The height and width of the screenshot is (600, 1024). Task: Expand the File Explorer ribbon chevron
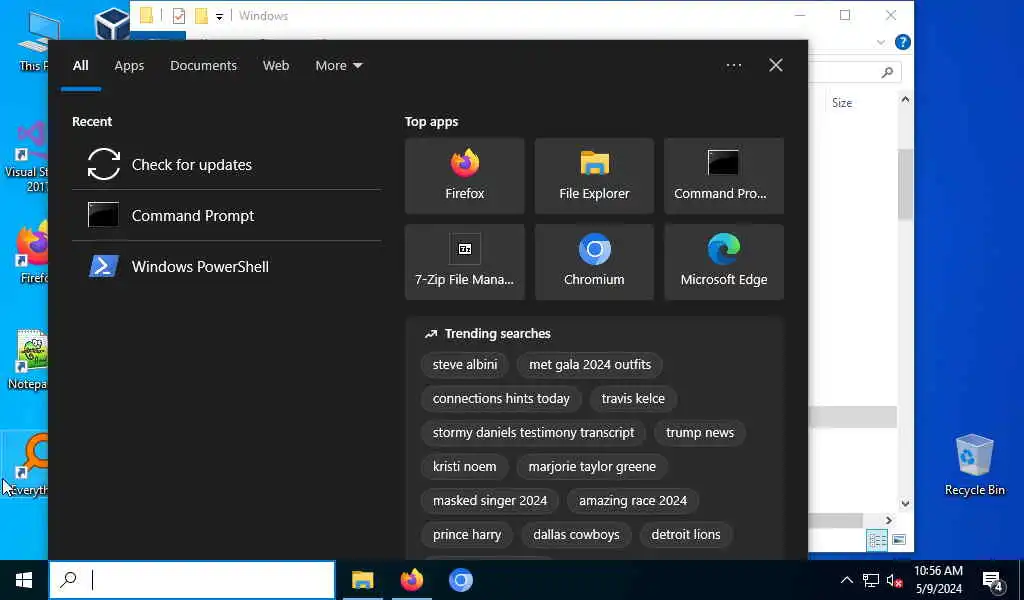(881, 42)
